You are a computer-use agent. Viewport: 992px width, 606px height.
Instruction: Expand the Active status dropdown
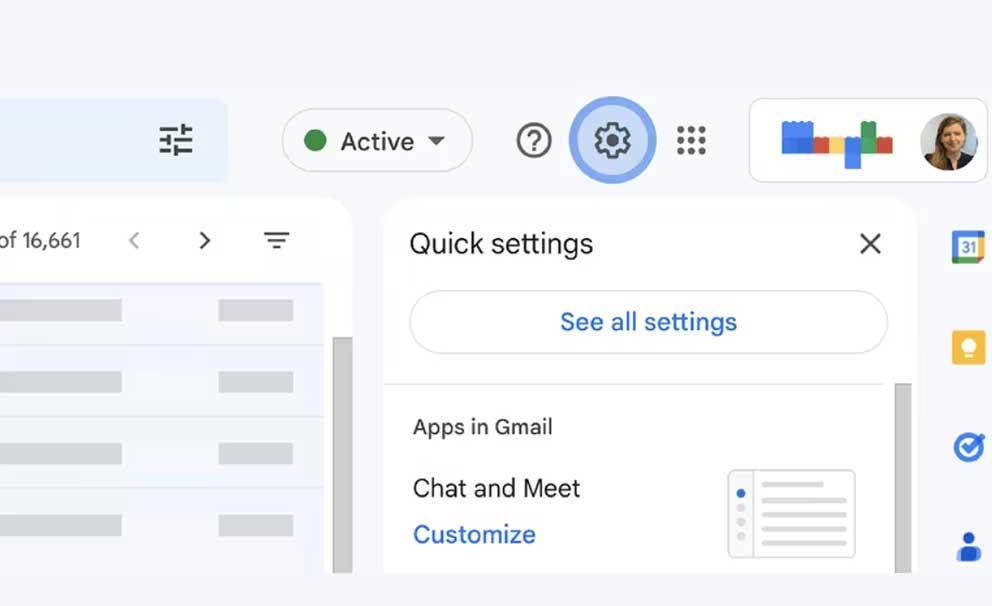(377, 140)
